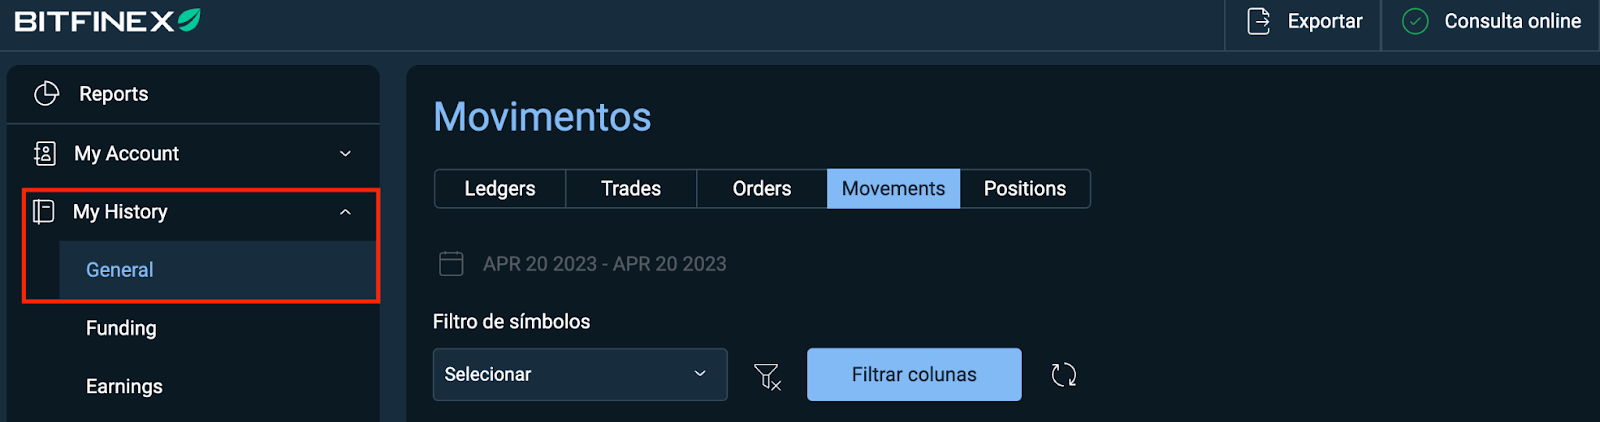Refresh the data with circular arrows icon
Image resolution: width=1600 pixels, height=422 pixels.
tap(1064, 375)
